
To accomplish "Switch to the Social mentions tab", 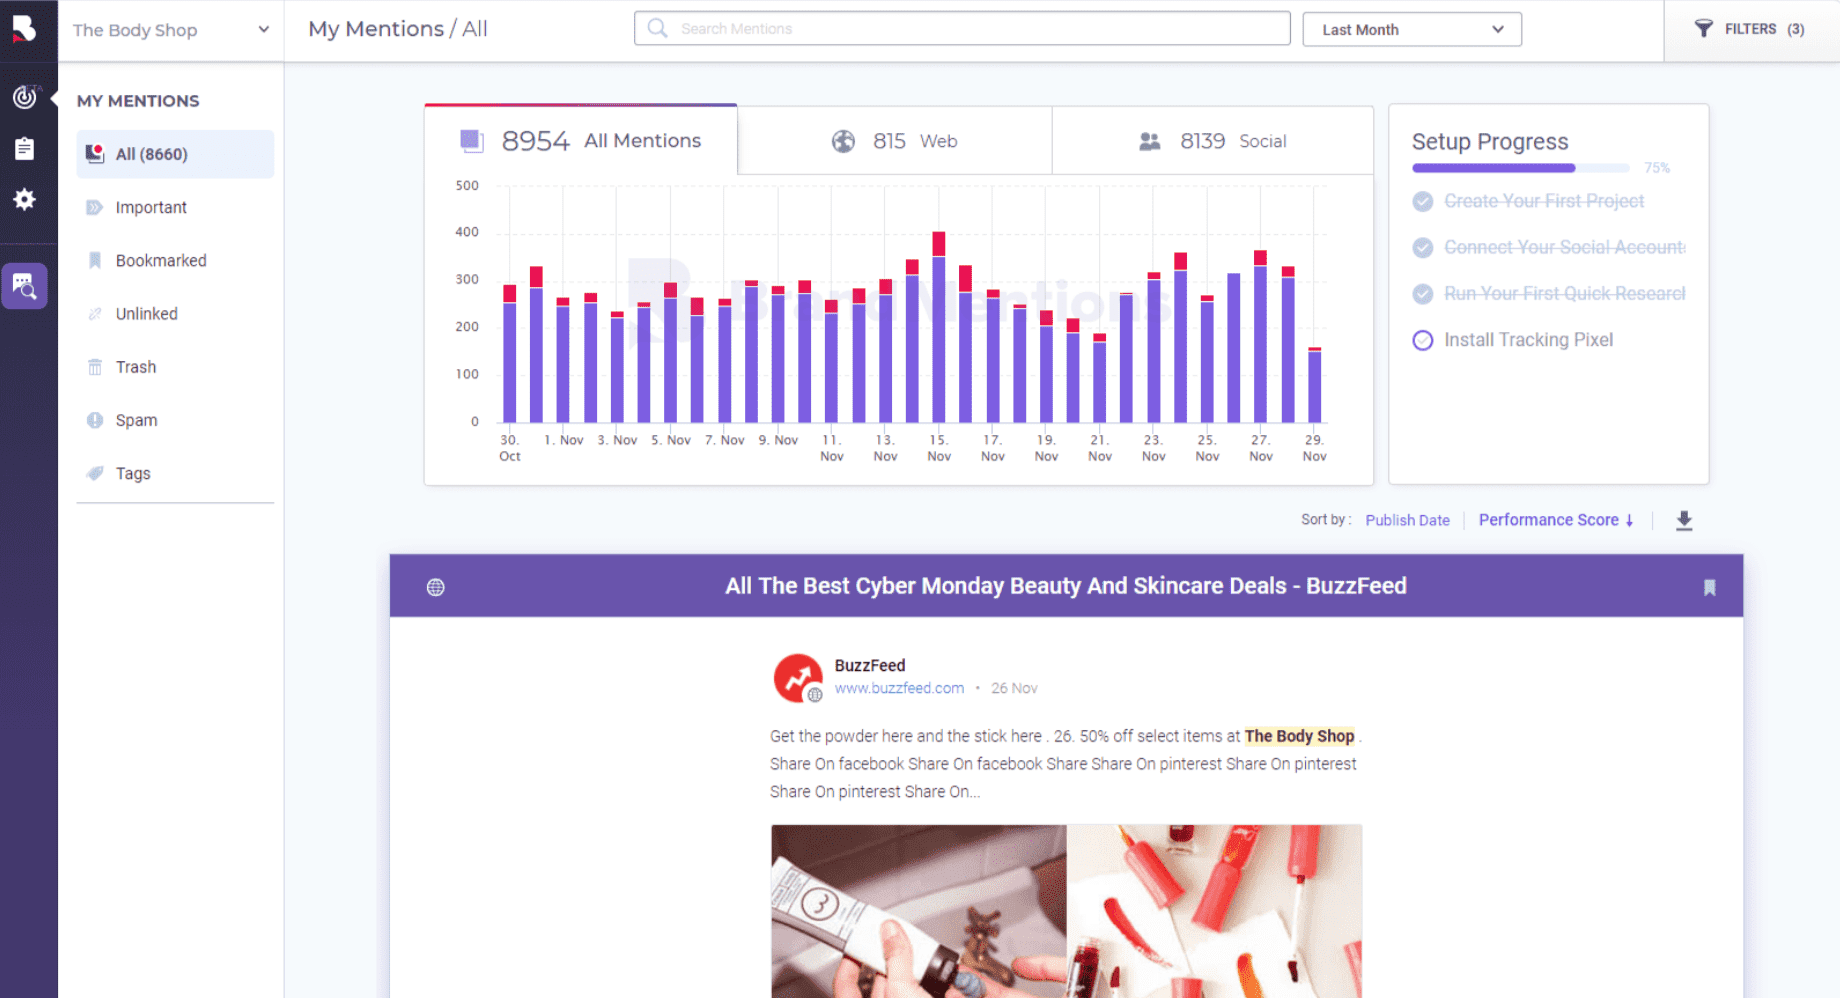I will tap(1211, 140).
